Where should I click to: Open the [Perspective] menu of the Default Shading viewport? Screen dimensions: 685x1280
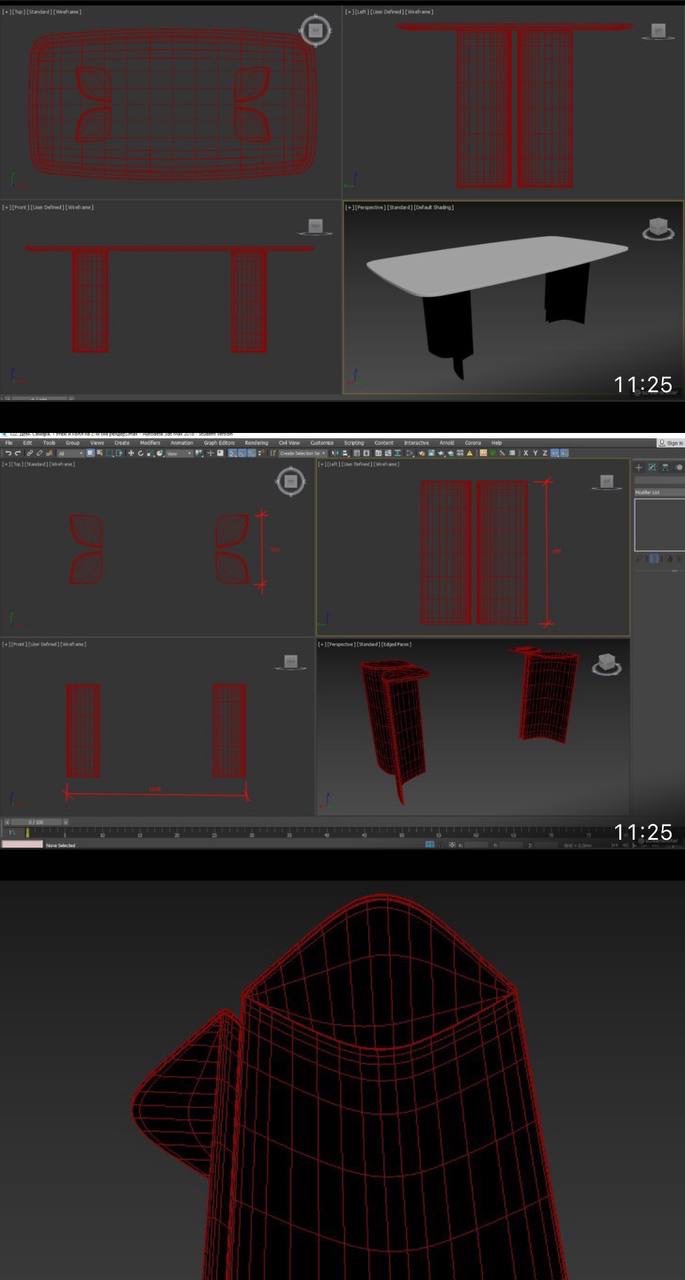[x=369, y=207]
